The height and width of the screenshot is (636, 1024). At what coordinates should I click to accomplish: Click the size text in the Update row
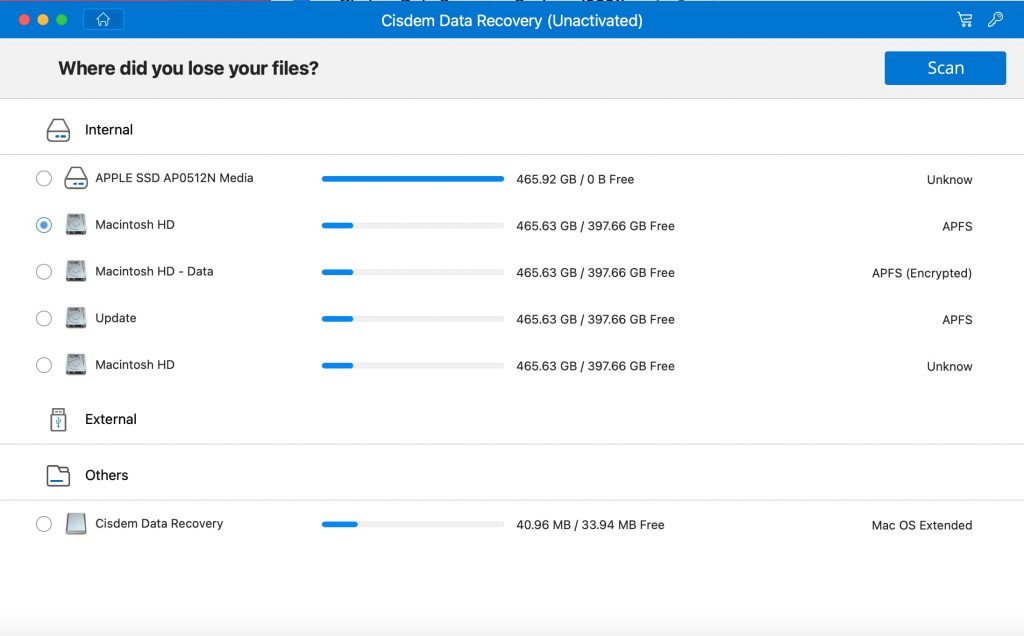[595, 319]
